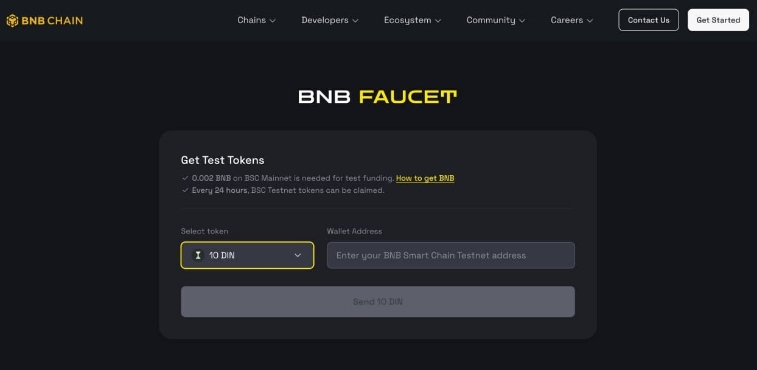Open the Chains navigation menu
The image size is (757, 370).
(x=256, y=20)
